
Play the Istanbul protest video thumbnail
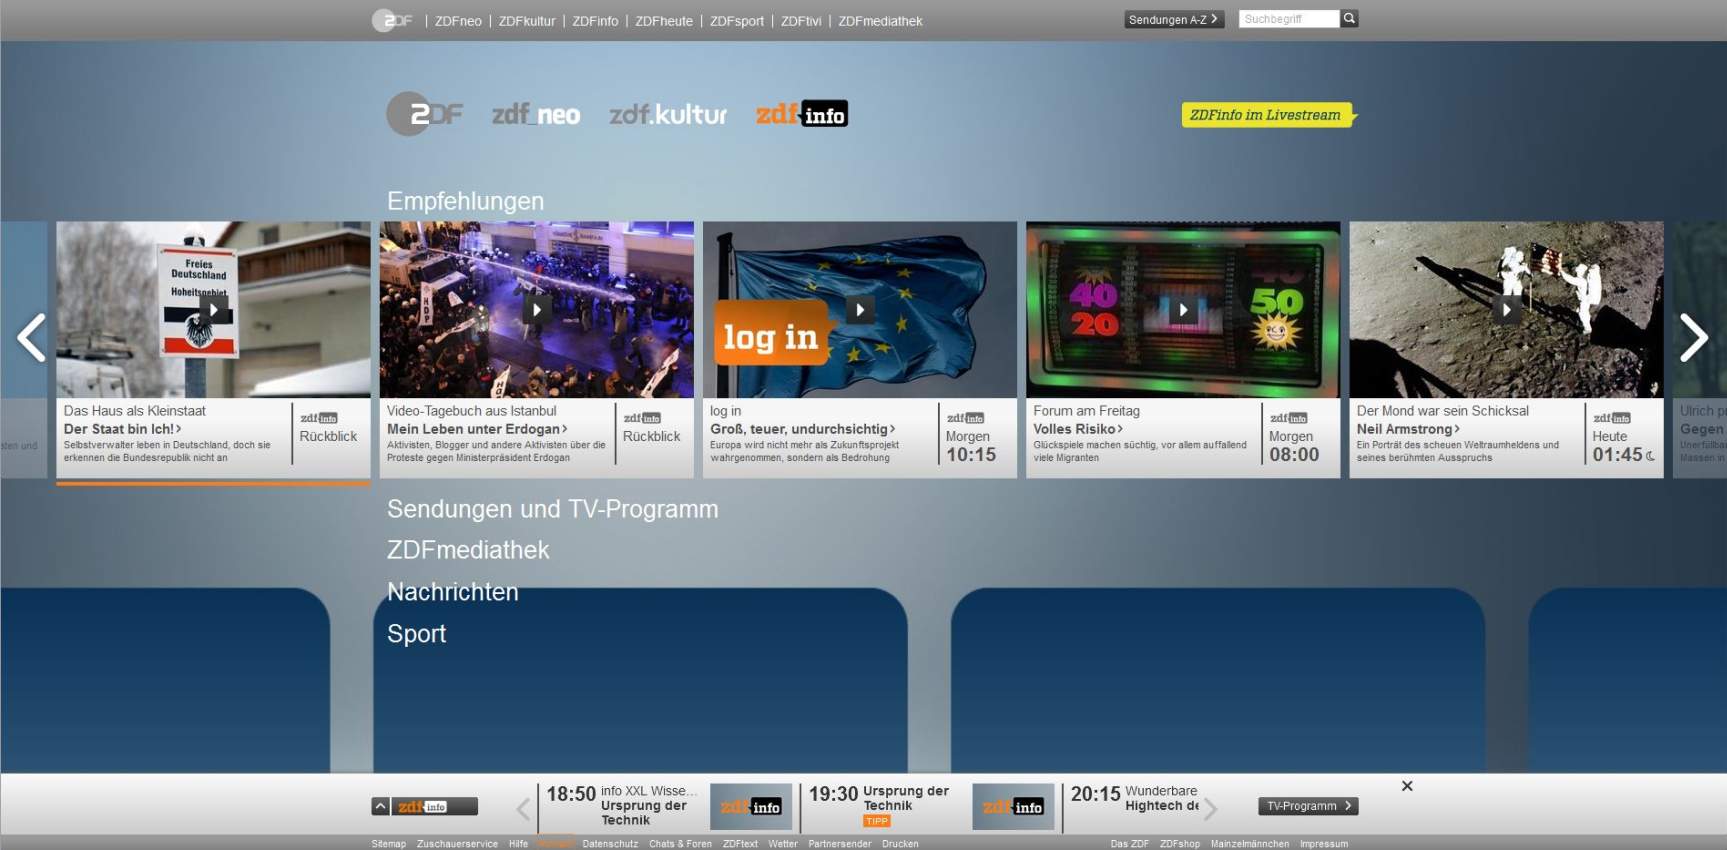[x=537, y=310]
